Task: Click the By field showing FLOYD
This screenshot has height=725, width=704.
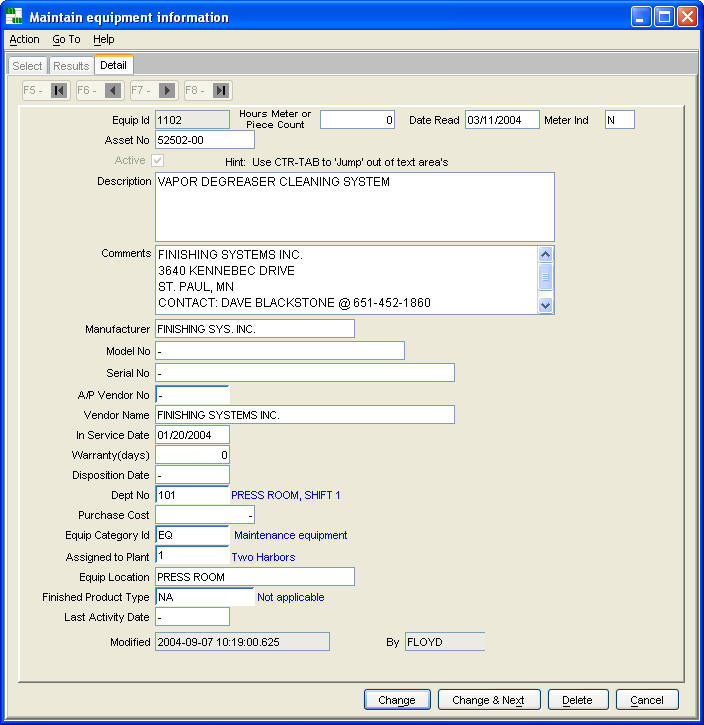Action: coord(445,642)
